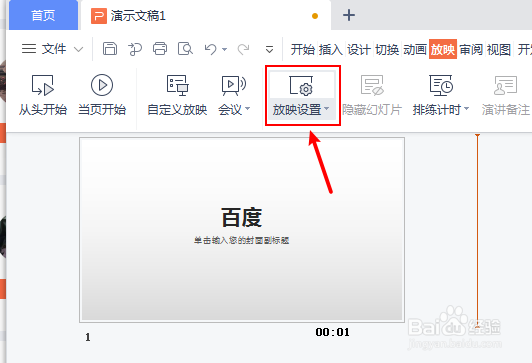532x363 pixels.
Task: Click the 放映设置 gear screen icon
Action: pos(301,85)
